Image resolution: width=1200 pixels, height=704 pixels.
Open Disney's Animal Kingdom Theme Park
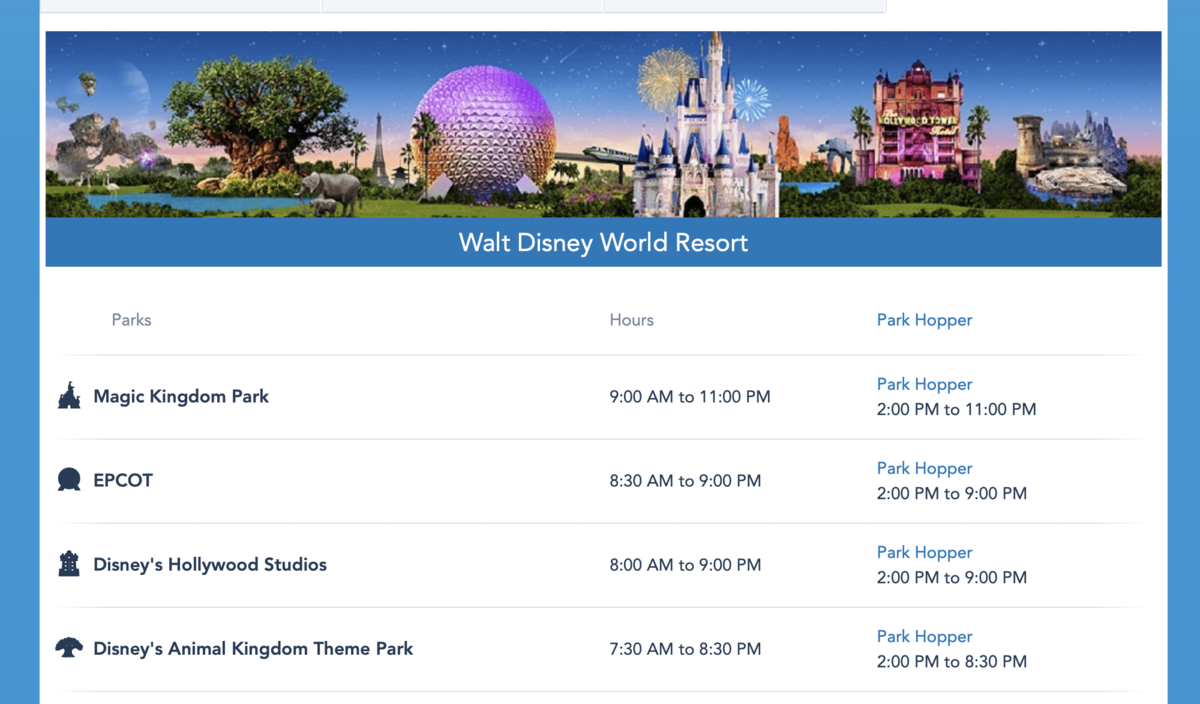[x=253, y=648]
